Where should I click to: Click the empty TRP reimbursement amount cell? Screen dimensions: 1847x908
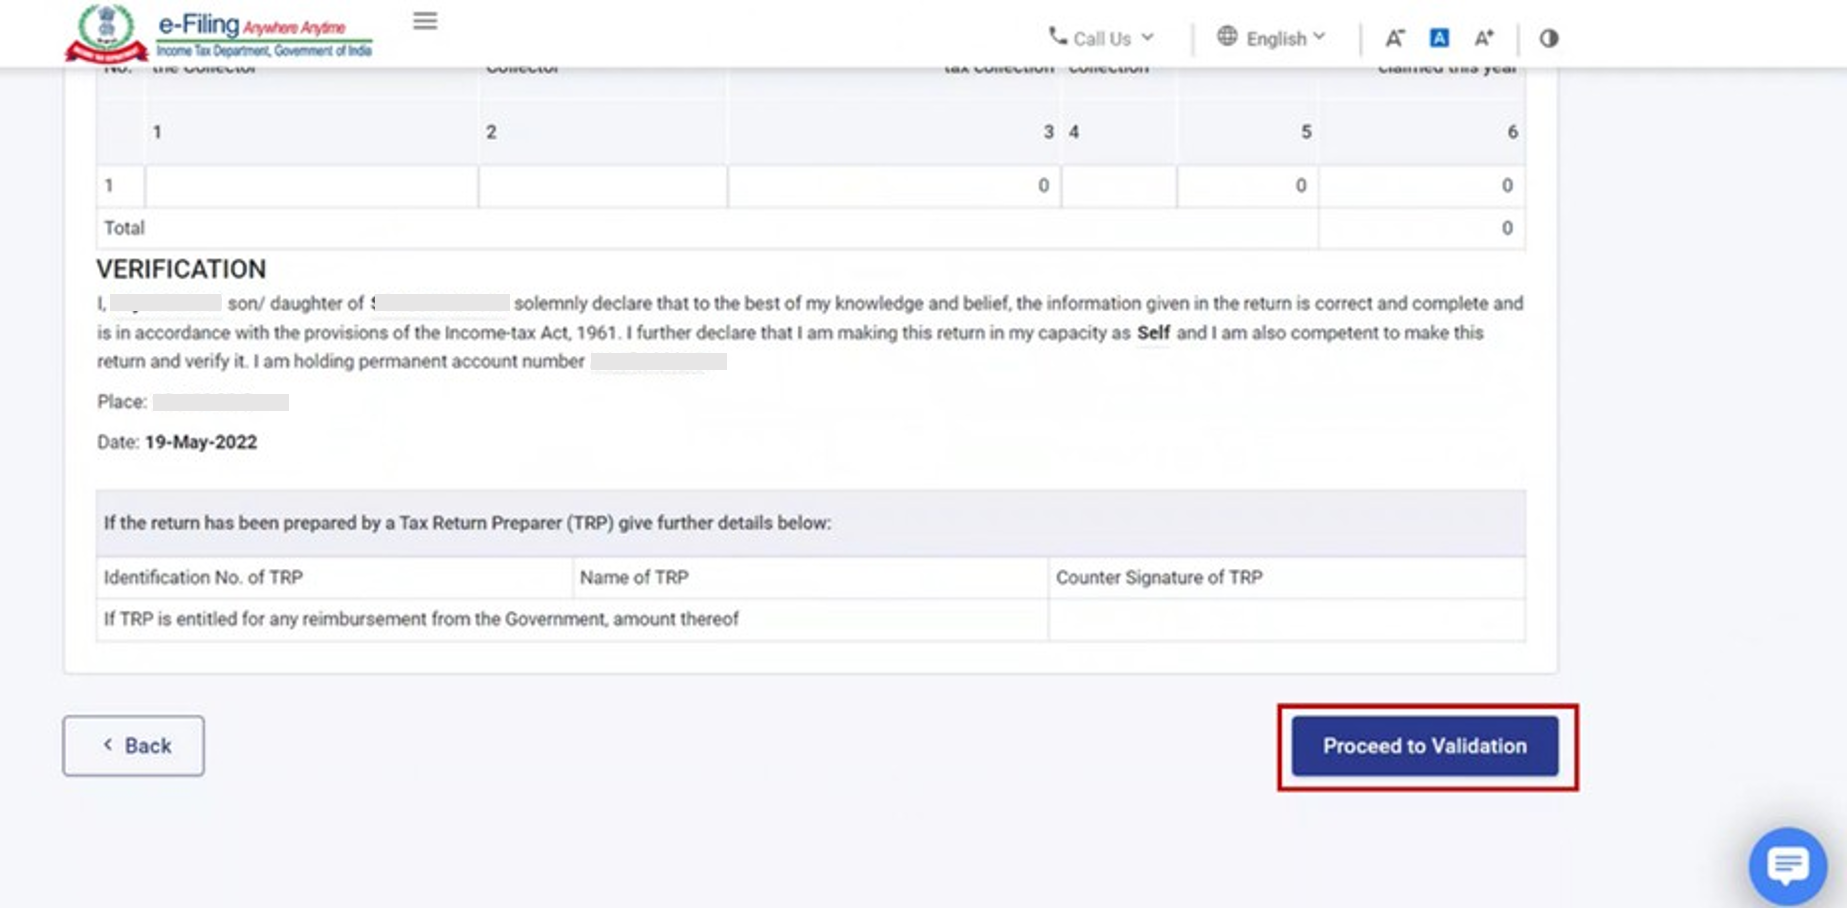tap(1286, 620)
